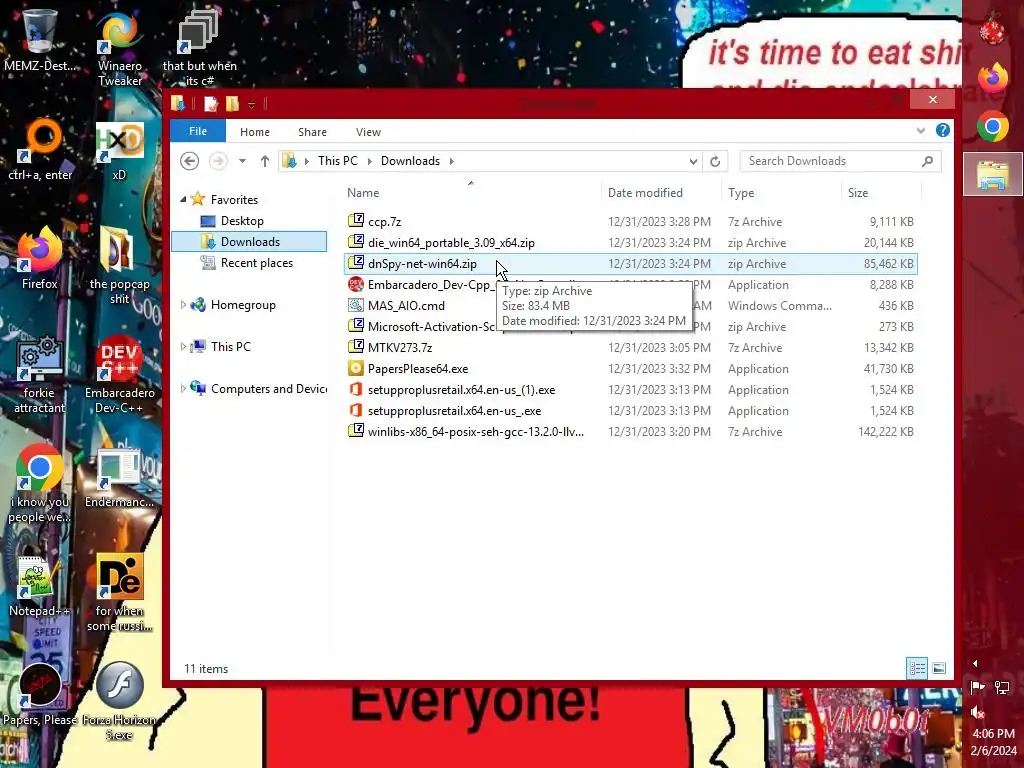
Task: Select the winlibs-x86_64-posix-seh-gcc archive
Action: point(631,432)
